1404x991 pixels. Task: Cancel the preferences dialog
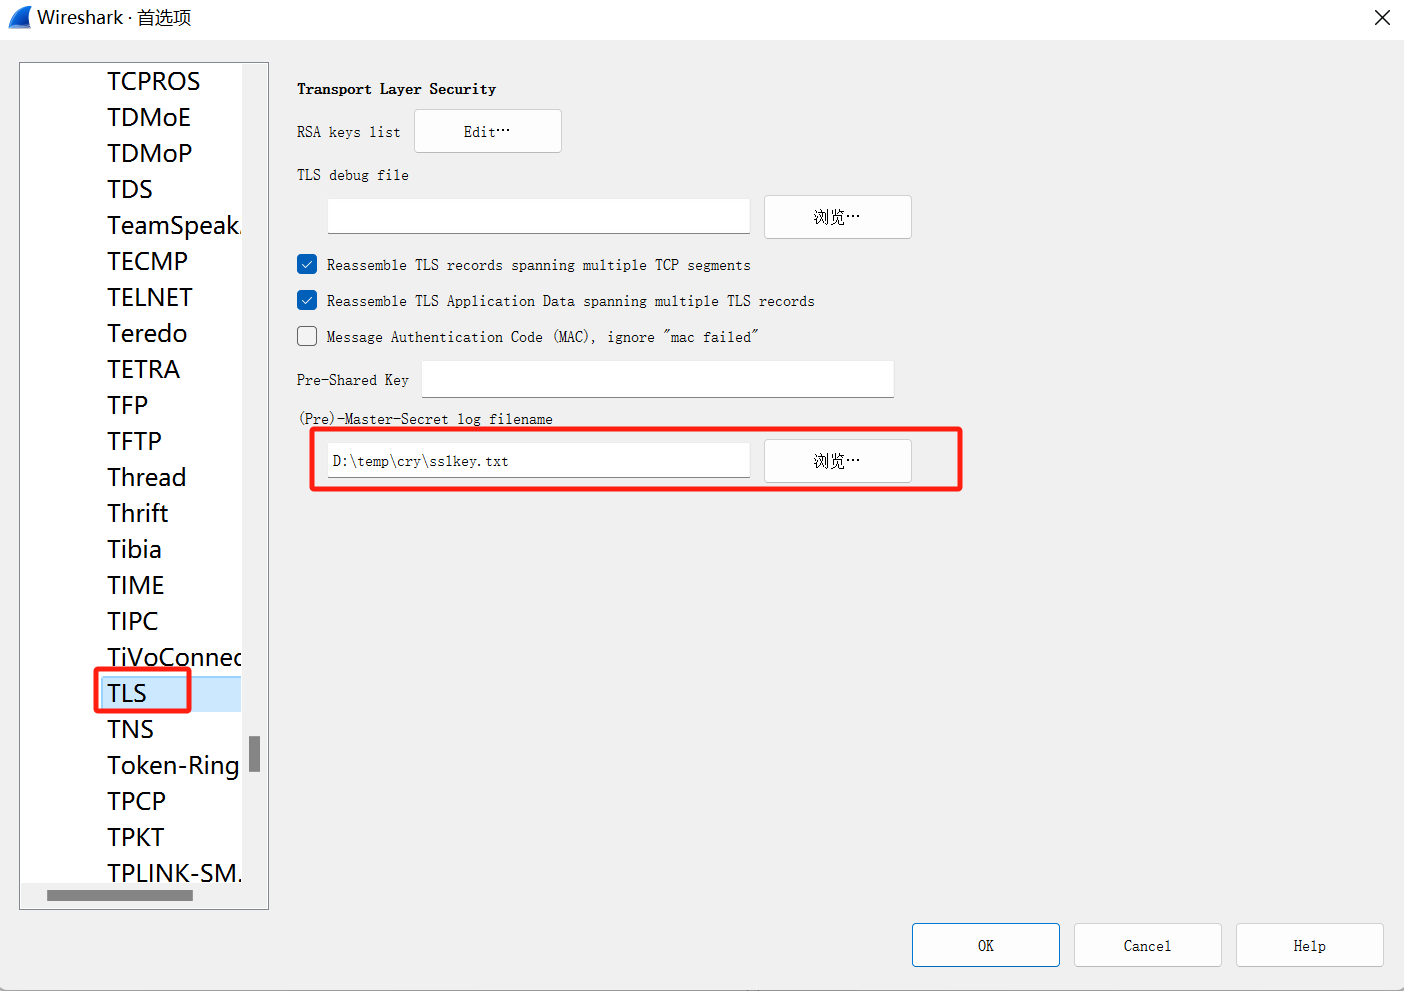[1148, 945]
